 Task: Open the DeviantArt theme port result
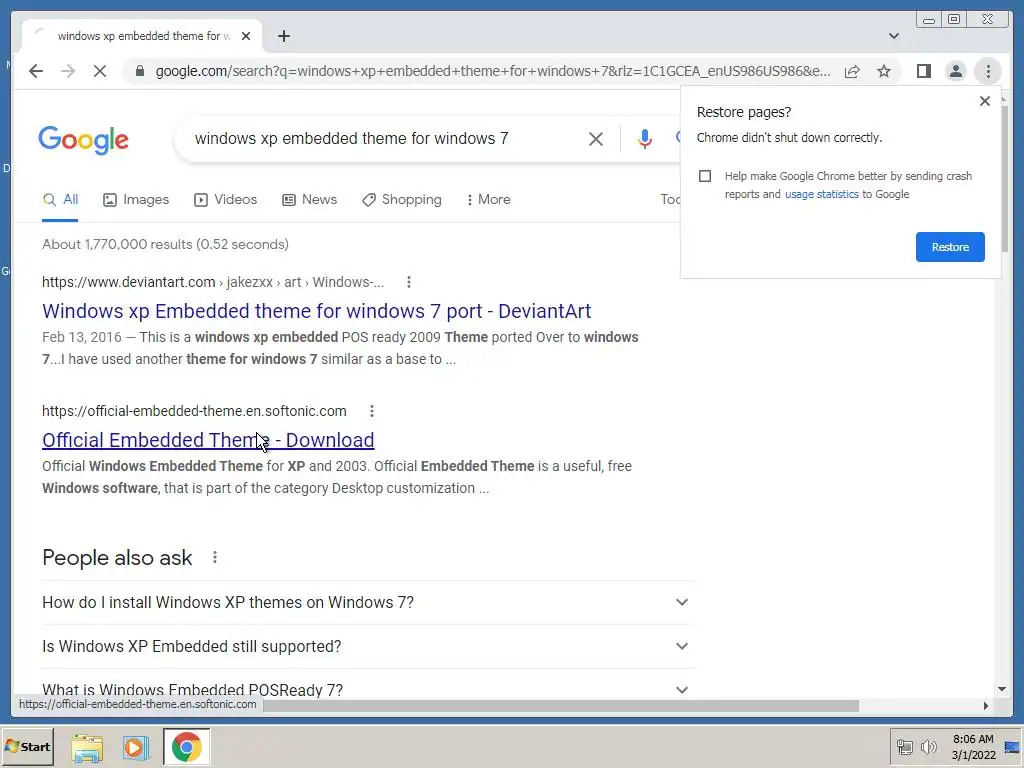click(x=317, y=311)
